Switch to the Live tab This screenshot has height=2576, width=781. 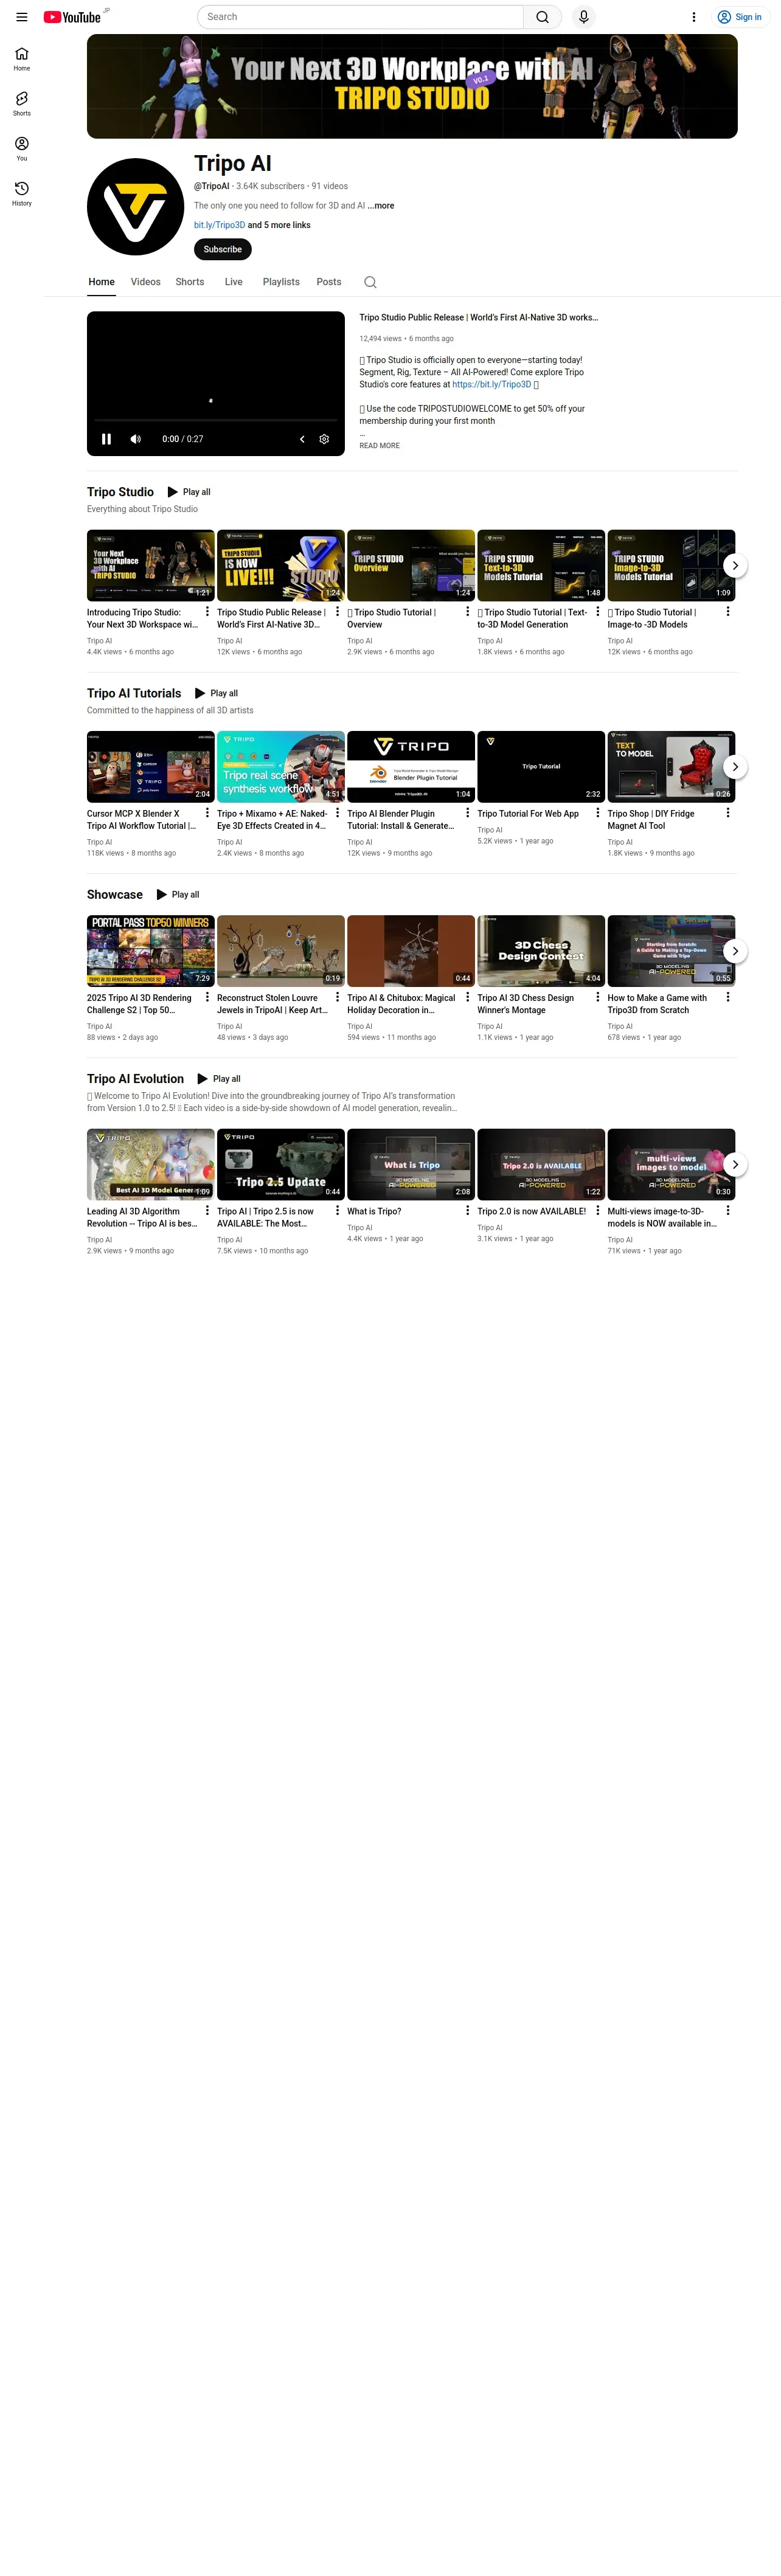pos(234,282)
